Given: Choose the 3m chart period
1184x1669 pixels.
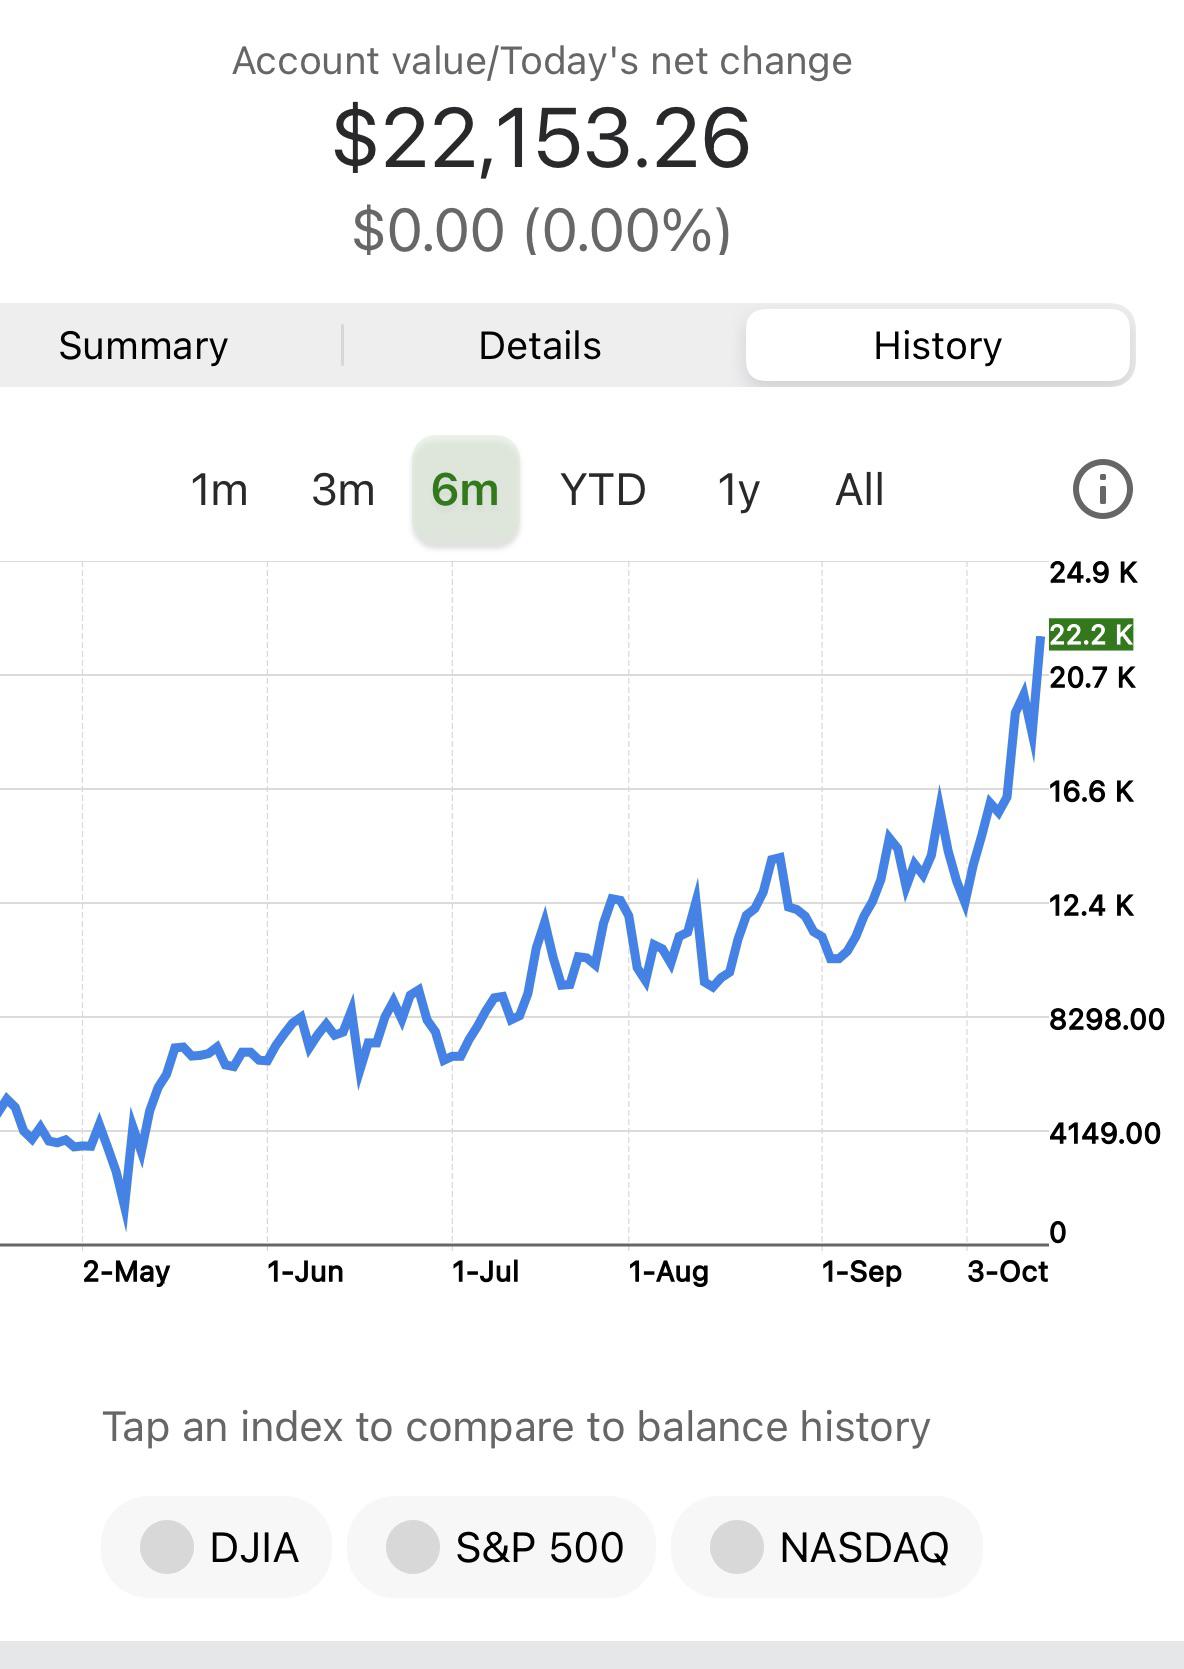Looking at the screenshot, I should point(343,491).
